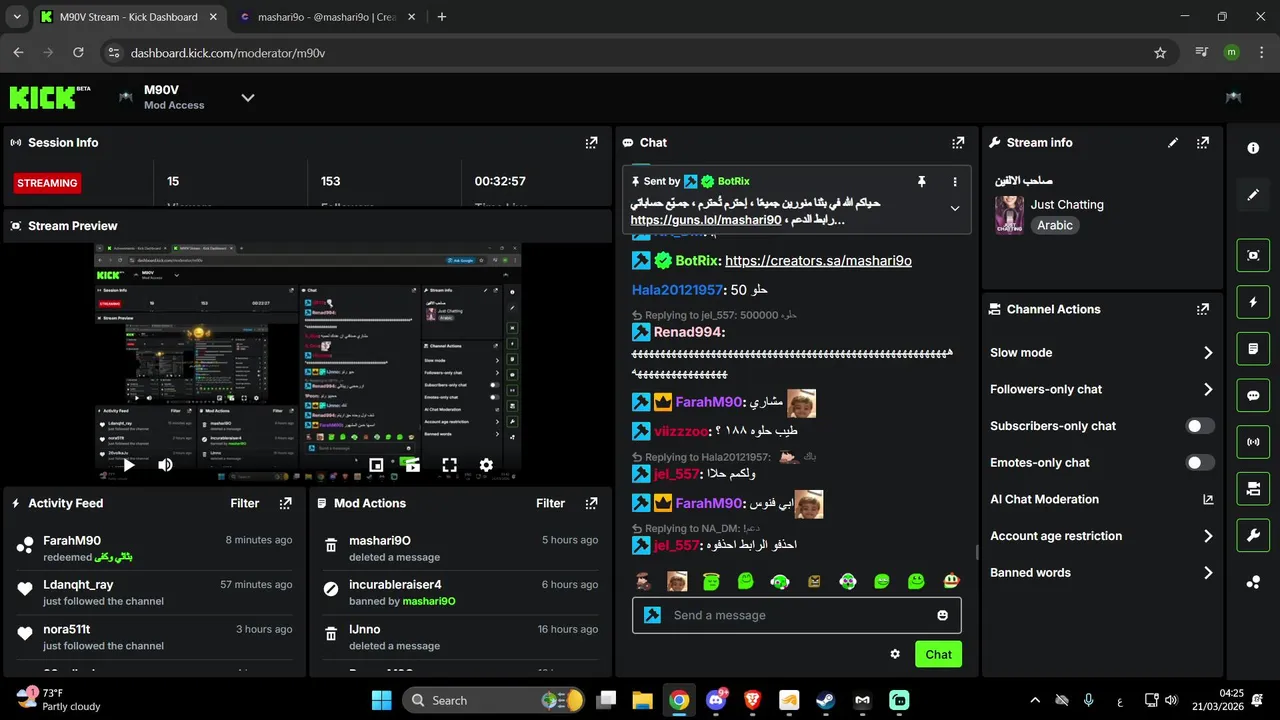
Task: Toggle Session Info broadcast widget in sidebar
Action: click(1253, 442)
